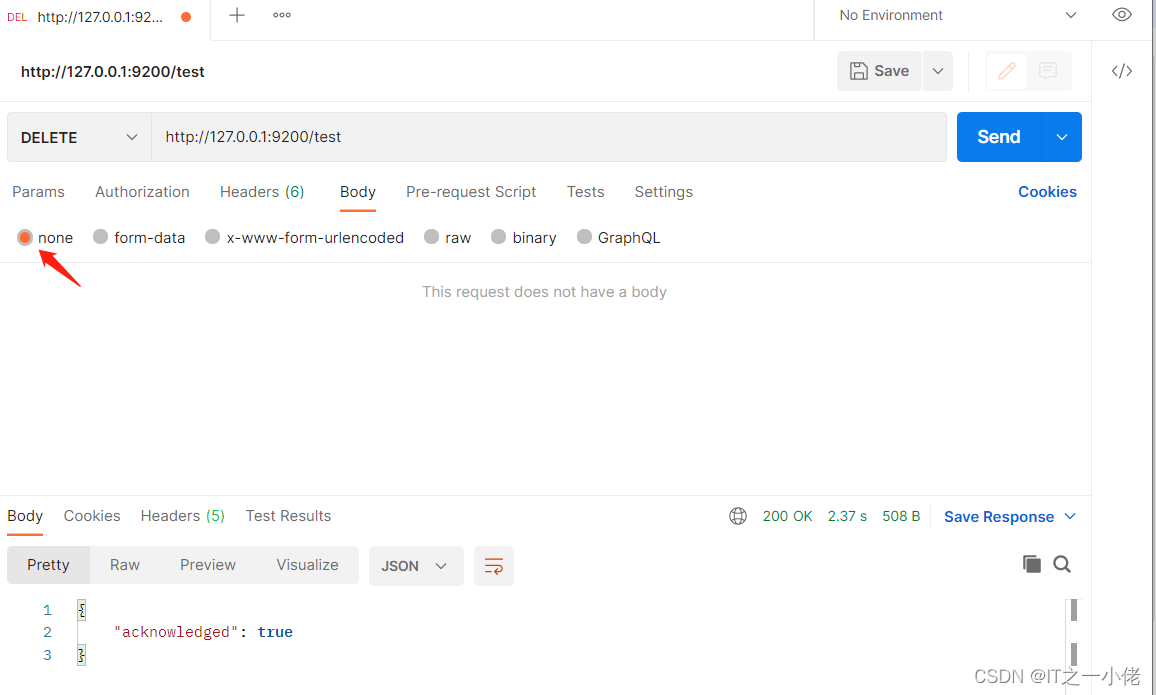Save the request with Save button
The image size is (1156, 695).
(x=880, y=71)
